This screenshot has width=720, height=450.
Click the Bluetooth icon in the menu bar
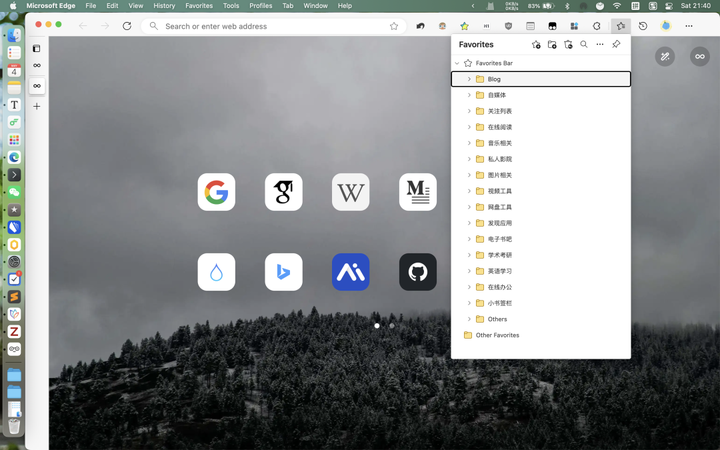[567, 6]
